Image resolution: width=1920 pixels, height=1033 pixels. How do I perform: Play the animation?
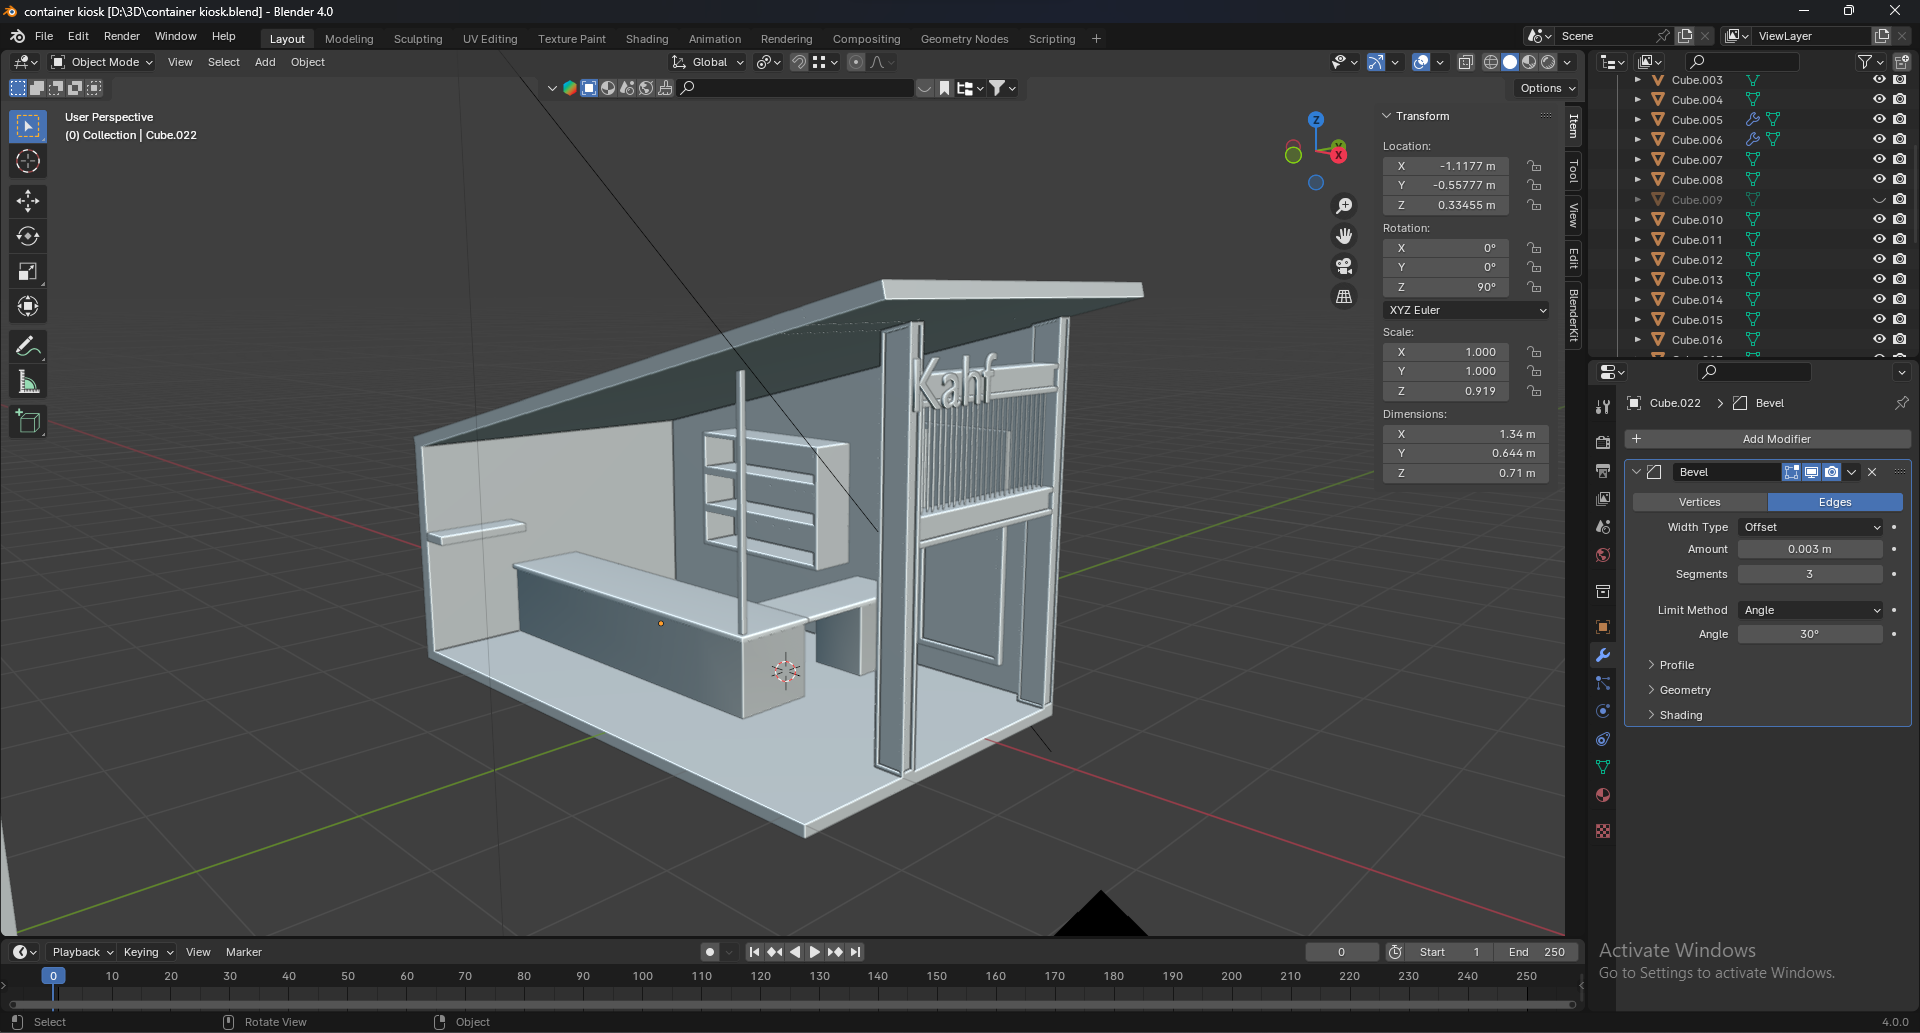tap(815, 952)
